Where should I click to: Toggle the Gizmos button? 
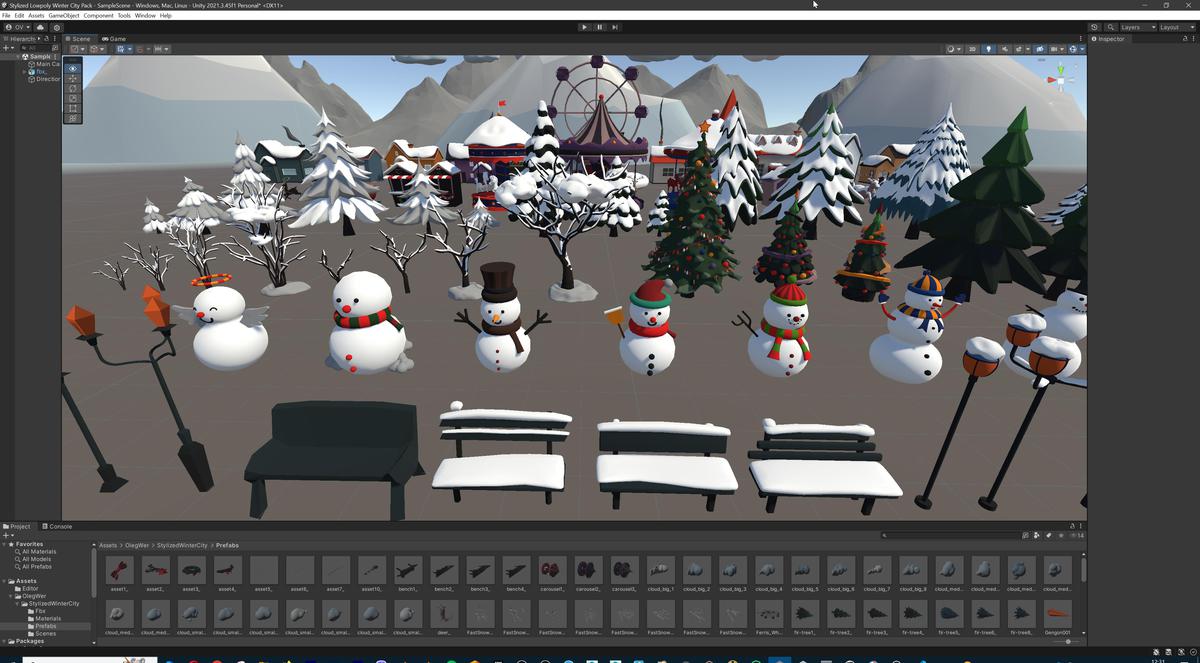1072,49
